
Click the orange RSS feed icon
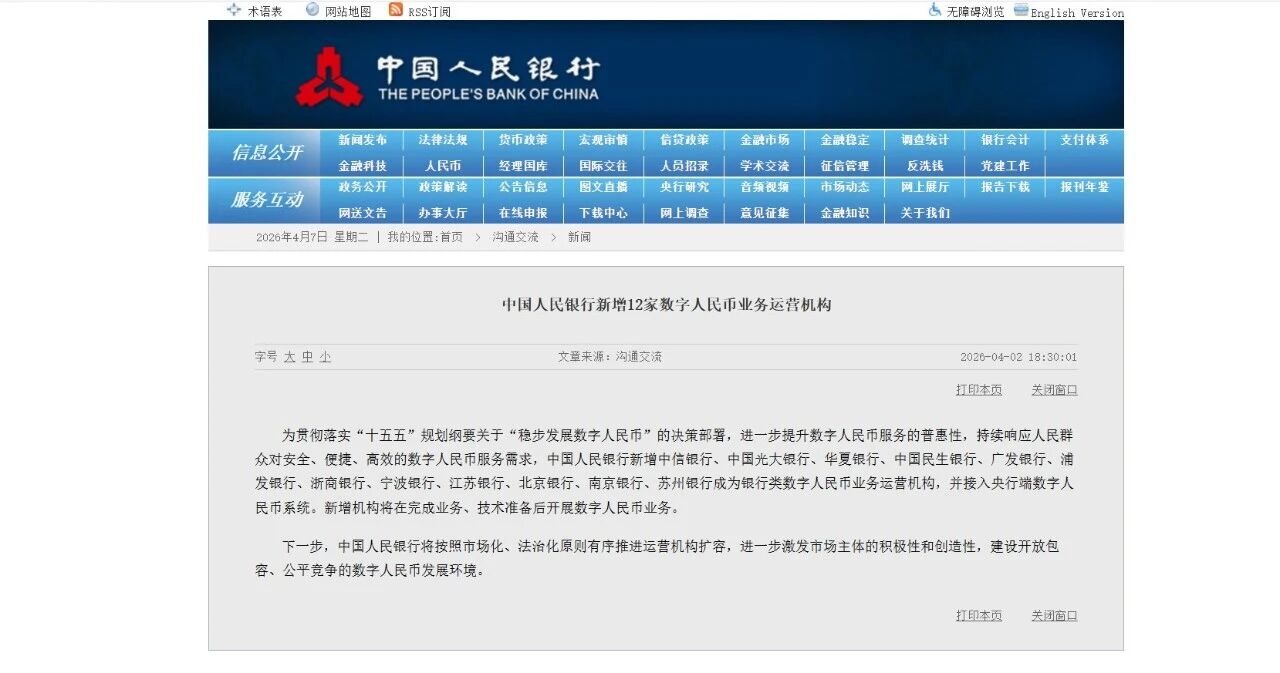pos(396,10)
